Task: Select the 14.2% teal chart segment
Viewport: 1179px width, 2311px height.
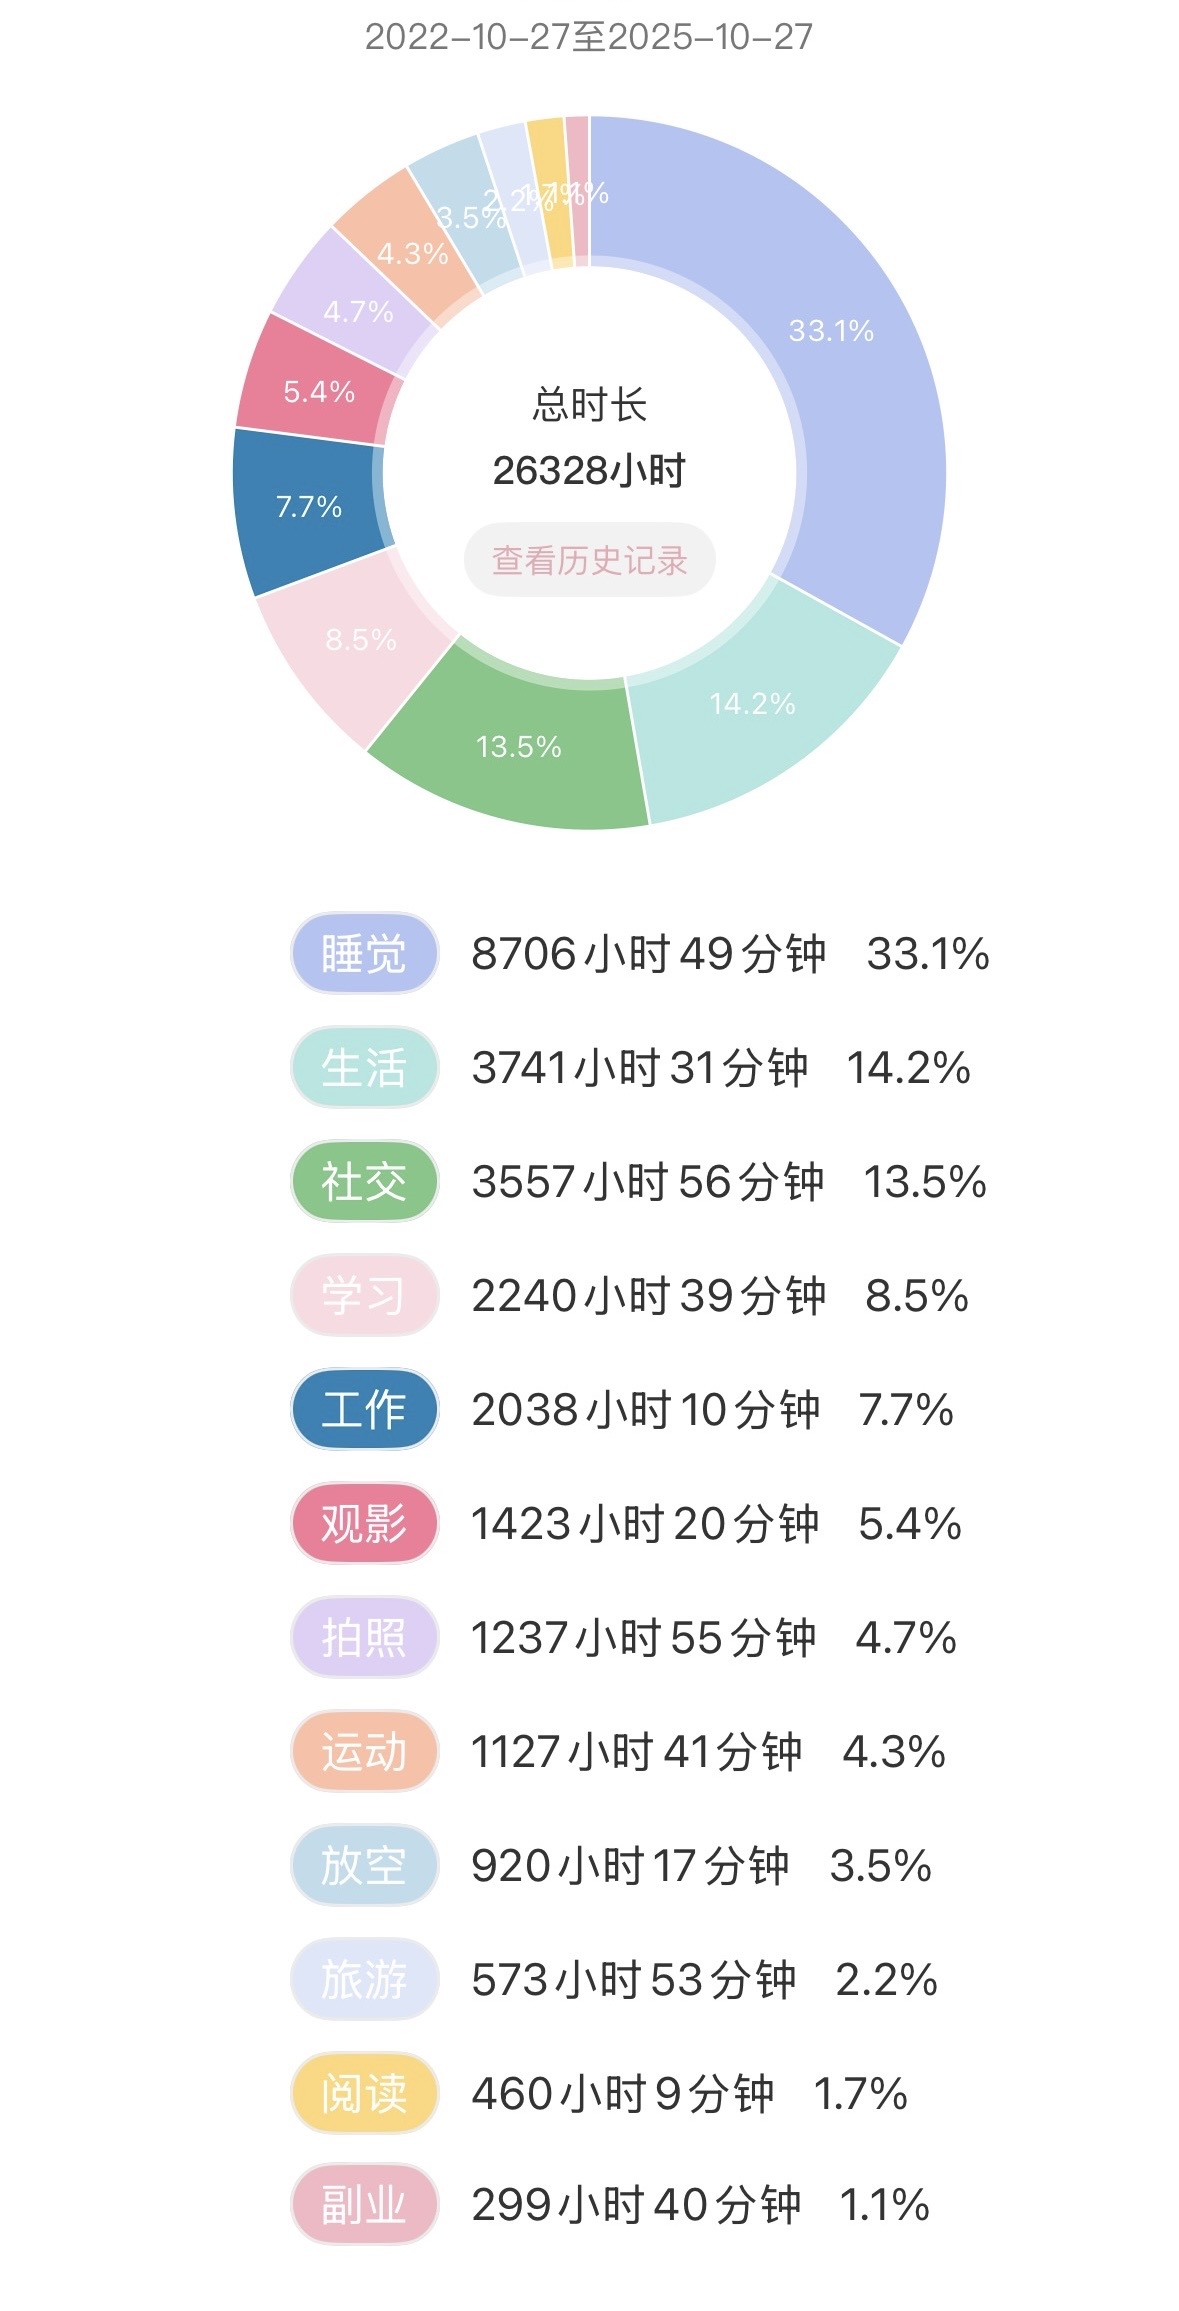Action: [x=752, y=704]
